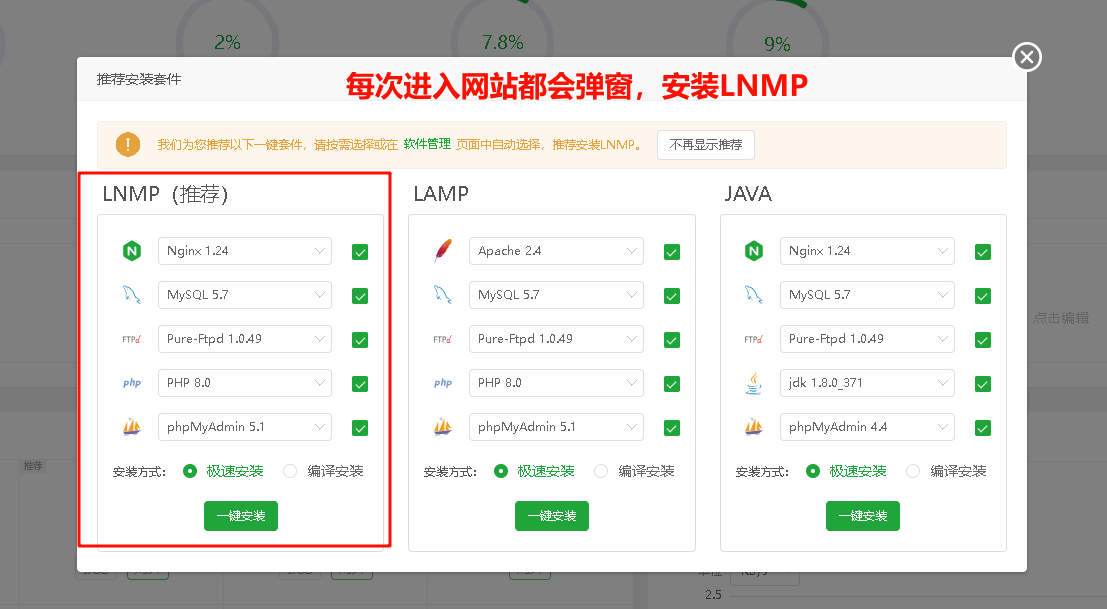This screenshot has width=1107, height=609.
Task: Click the MySQL dolphin icon in LAMP column
Action: coord(443,295)
